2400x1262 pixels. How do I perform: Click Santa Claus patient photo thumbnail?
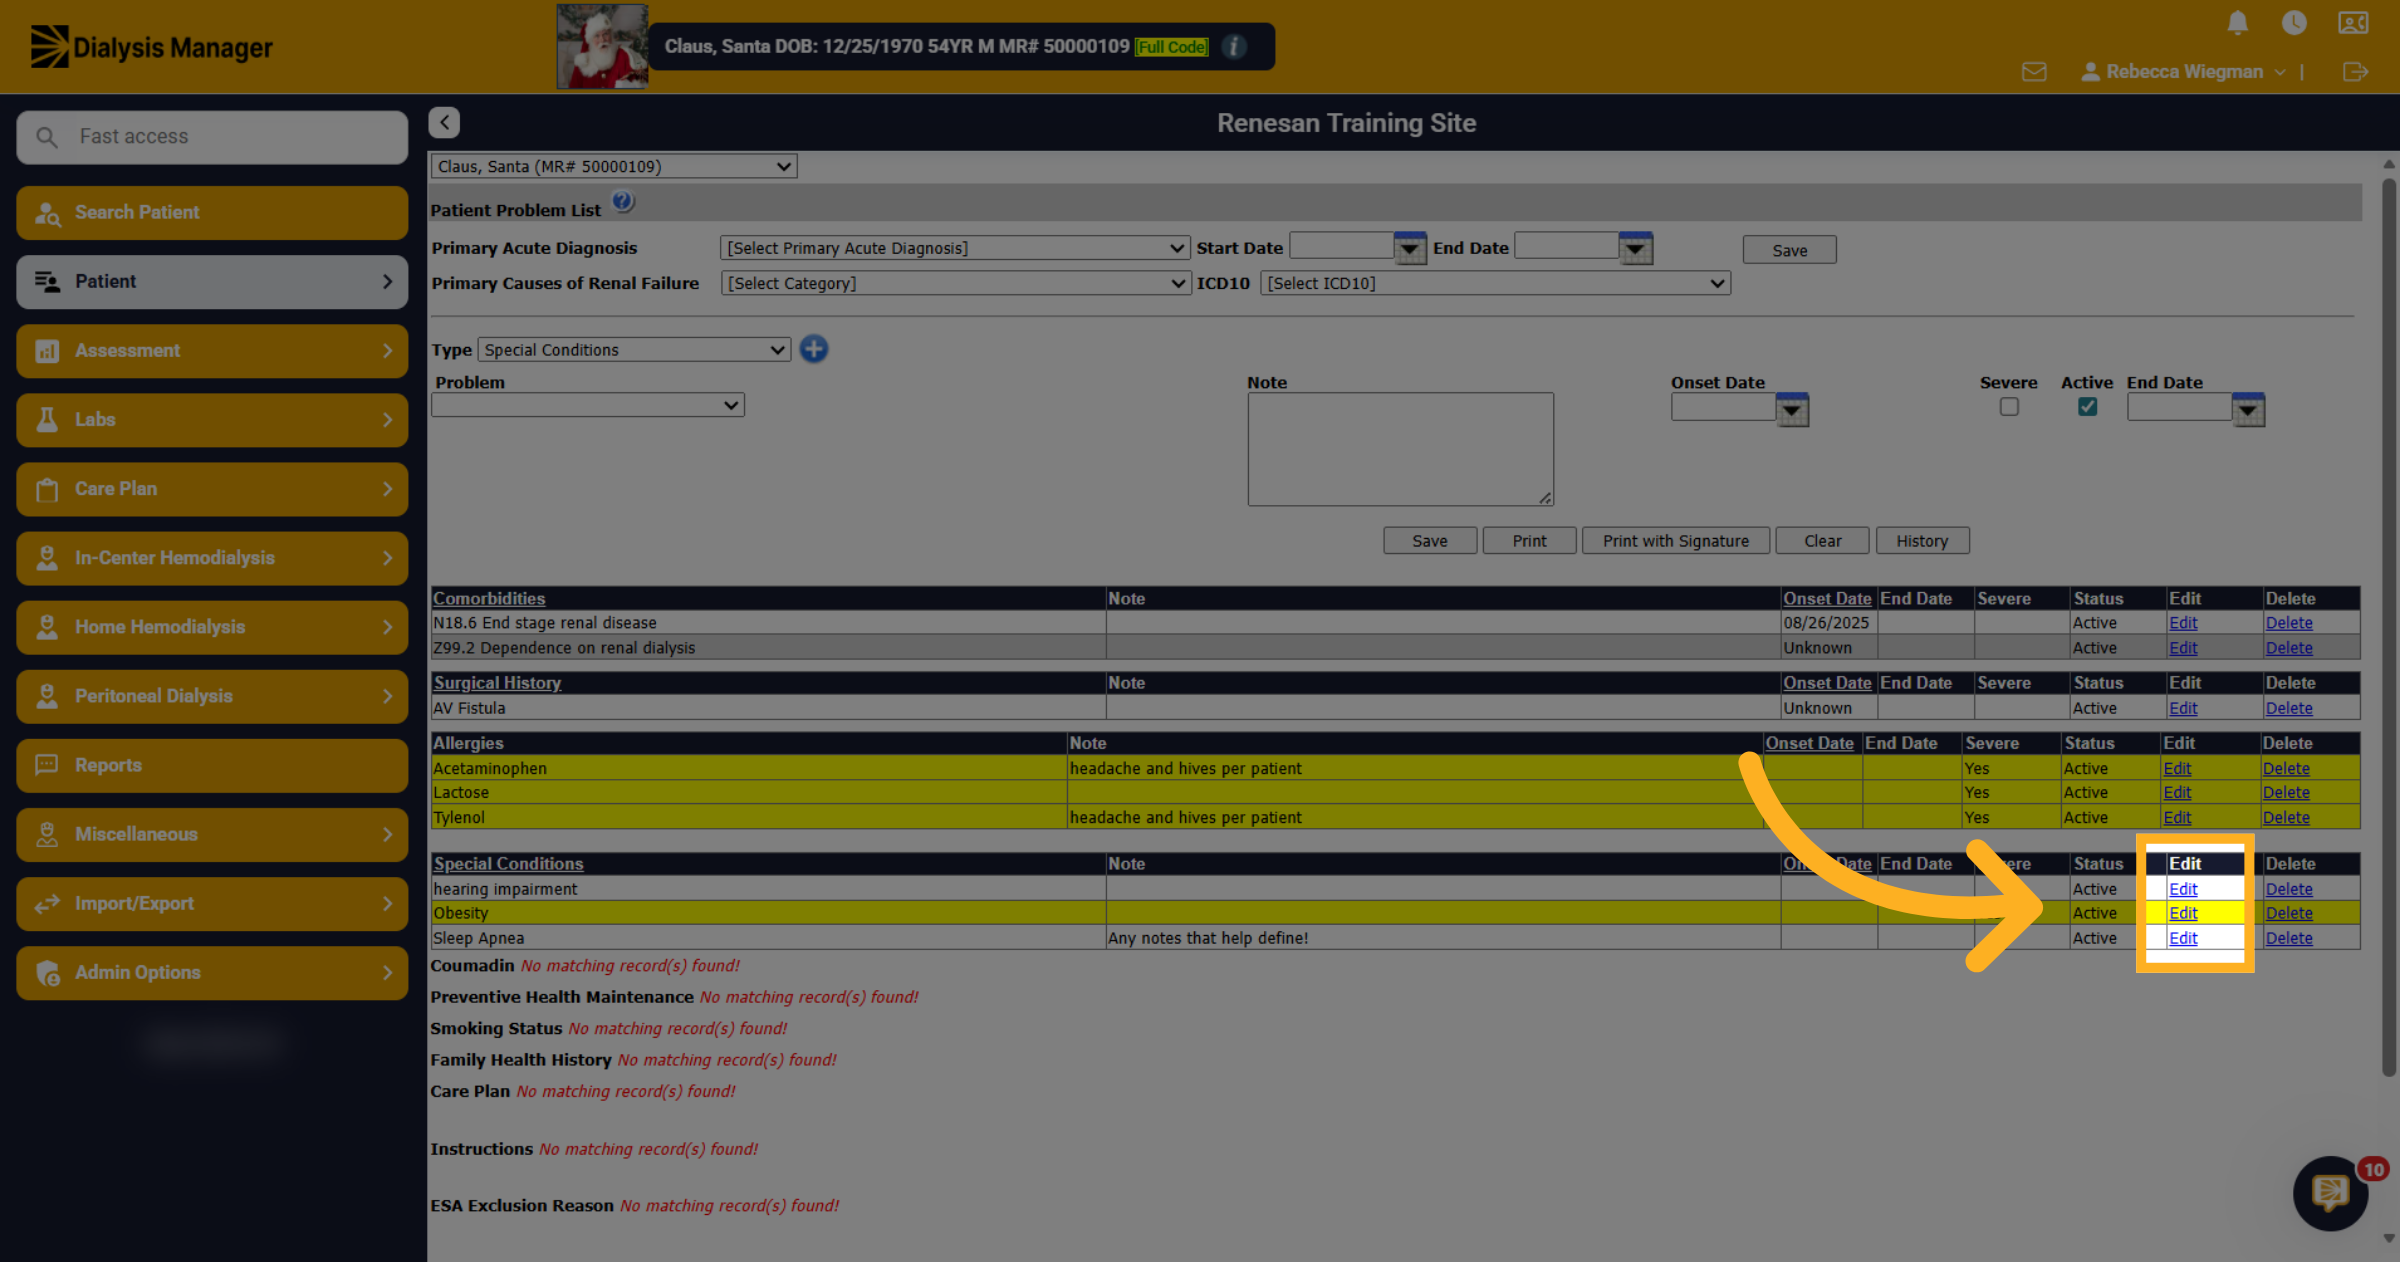click(x=602, y=47)
